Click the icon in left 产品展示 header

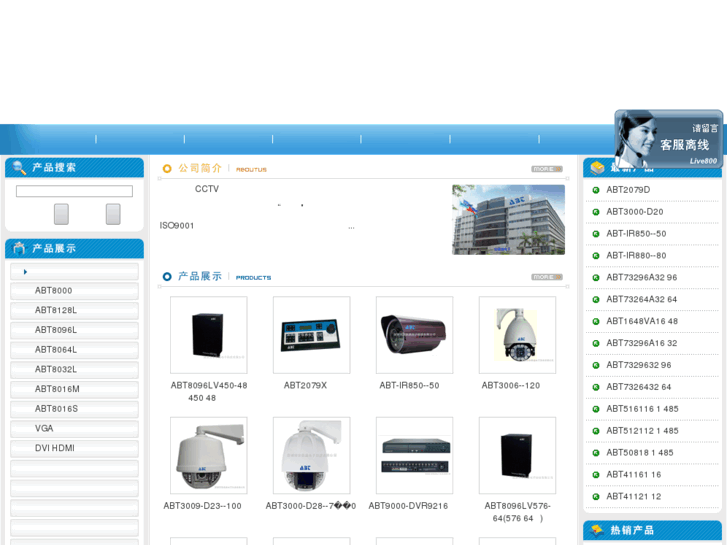tap(19, 248)
